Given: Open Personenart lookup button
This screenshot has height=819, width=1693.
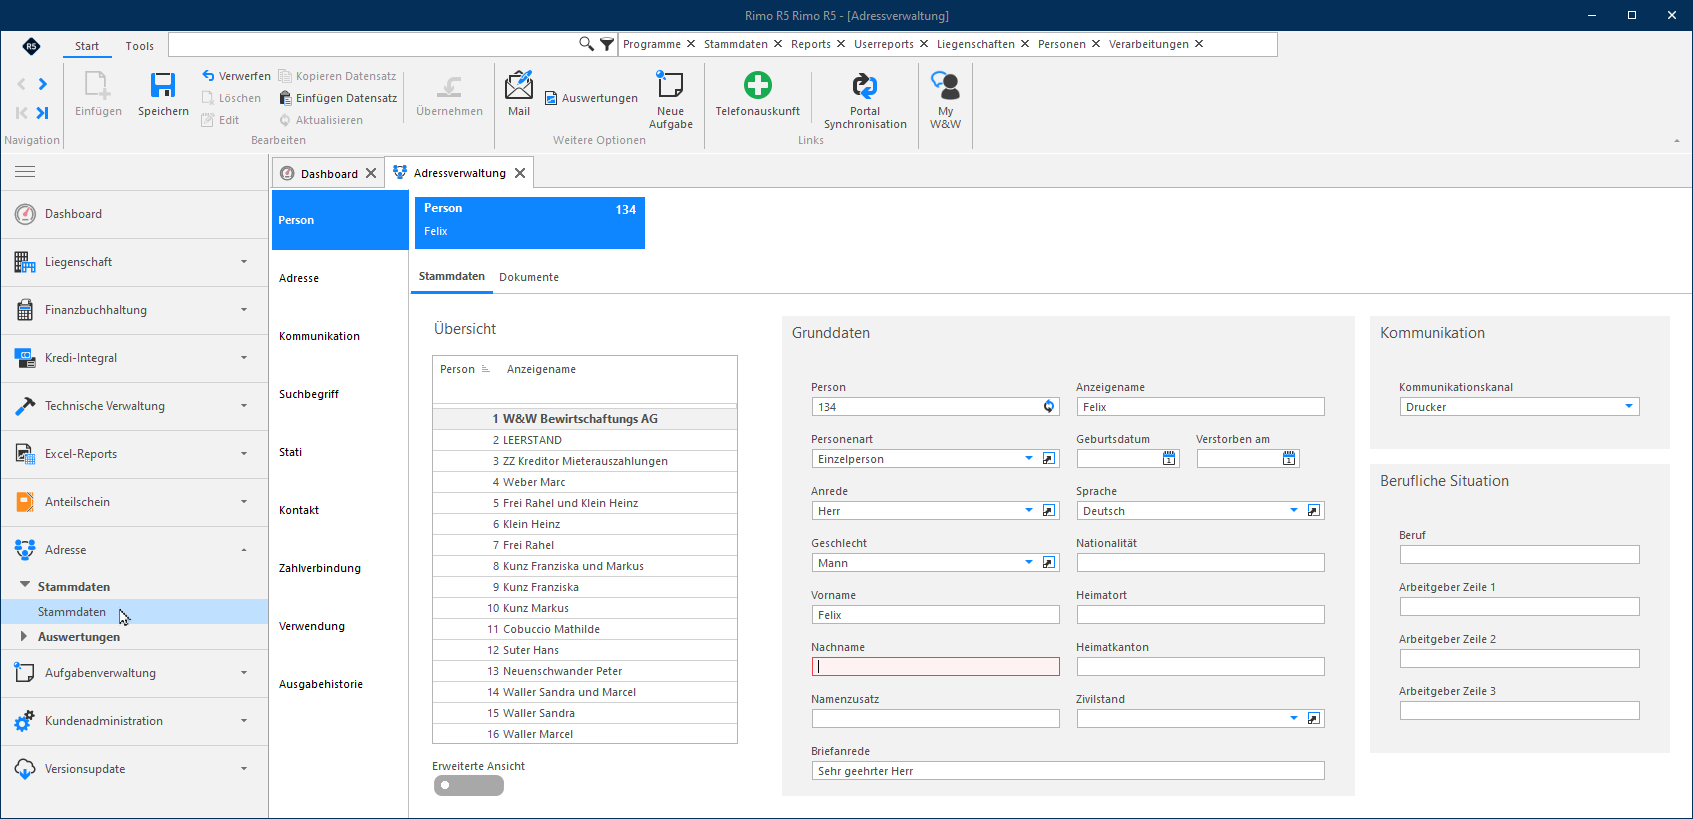Looking at the screenshot, I should [1049, 459].
